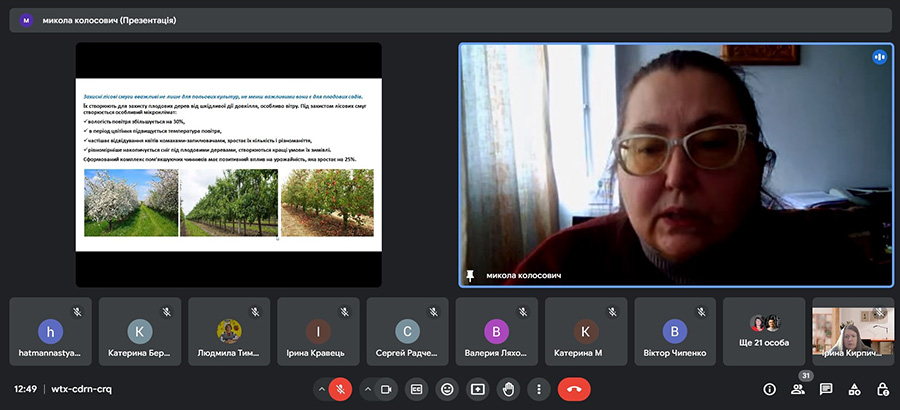Select the Катерина Бер... participant tile

click(x=139, y=331)
